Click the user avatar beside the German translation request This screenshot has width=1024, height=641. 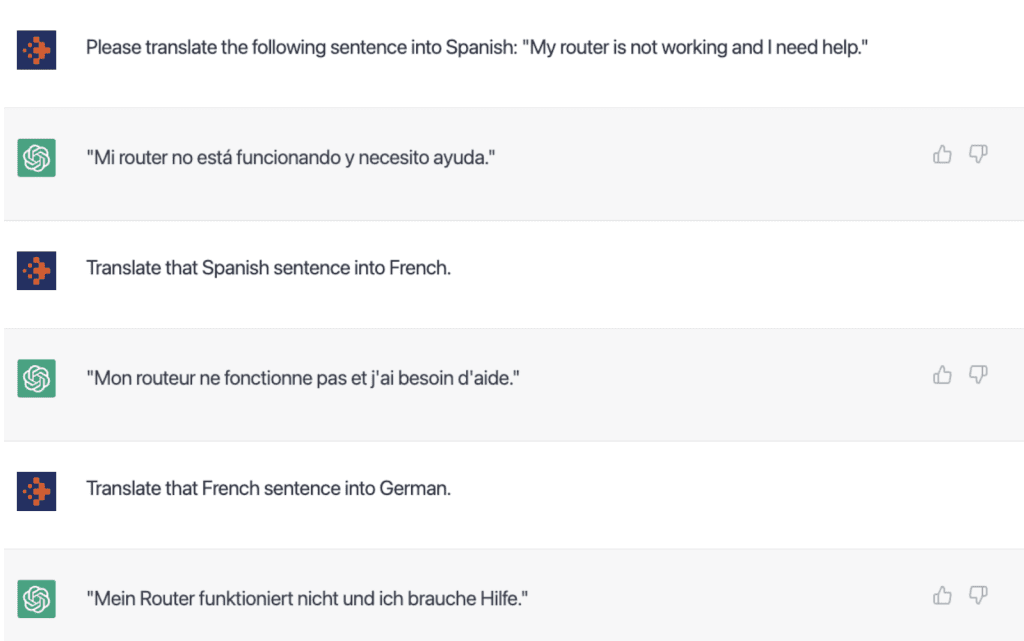pos(37,489)
